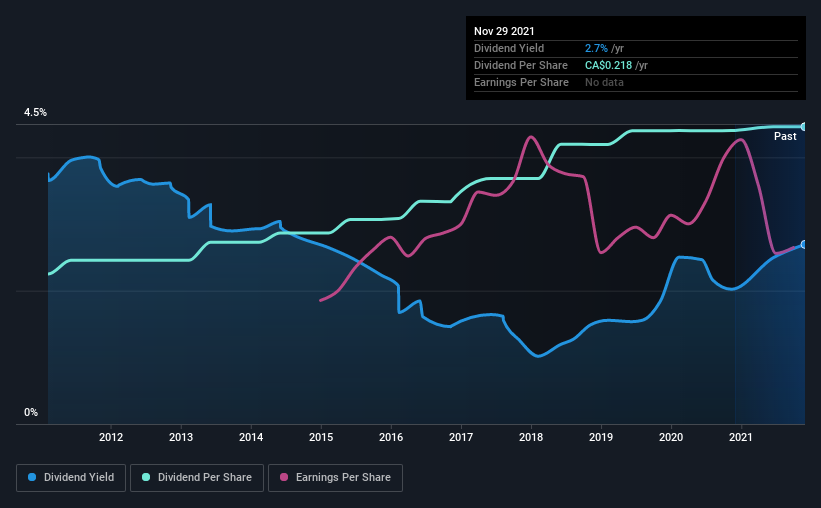The height and width of the screenshot is (508, 821).
Task: Click the 2020 x-axis label
Action: coord(671,437)
